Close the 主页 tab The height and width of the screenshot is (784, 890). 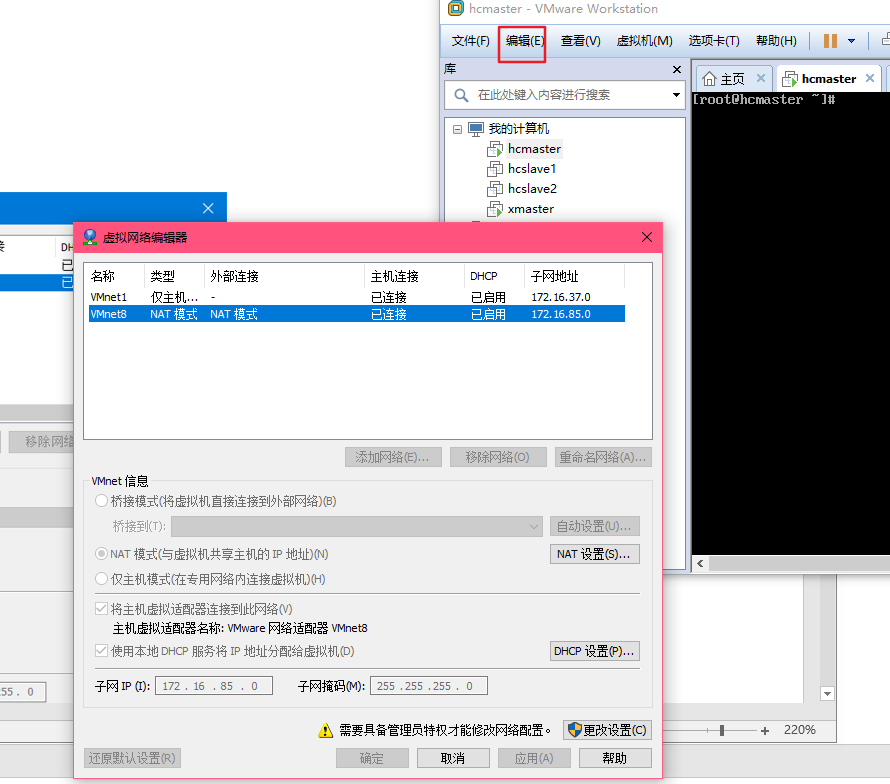pos(761,78)
